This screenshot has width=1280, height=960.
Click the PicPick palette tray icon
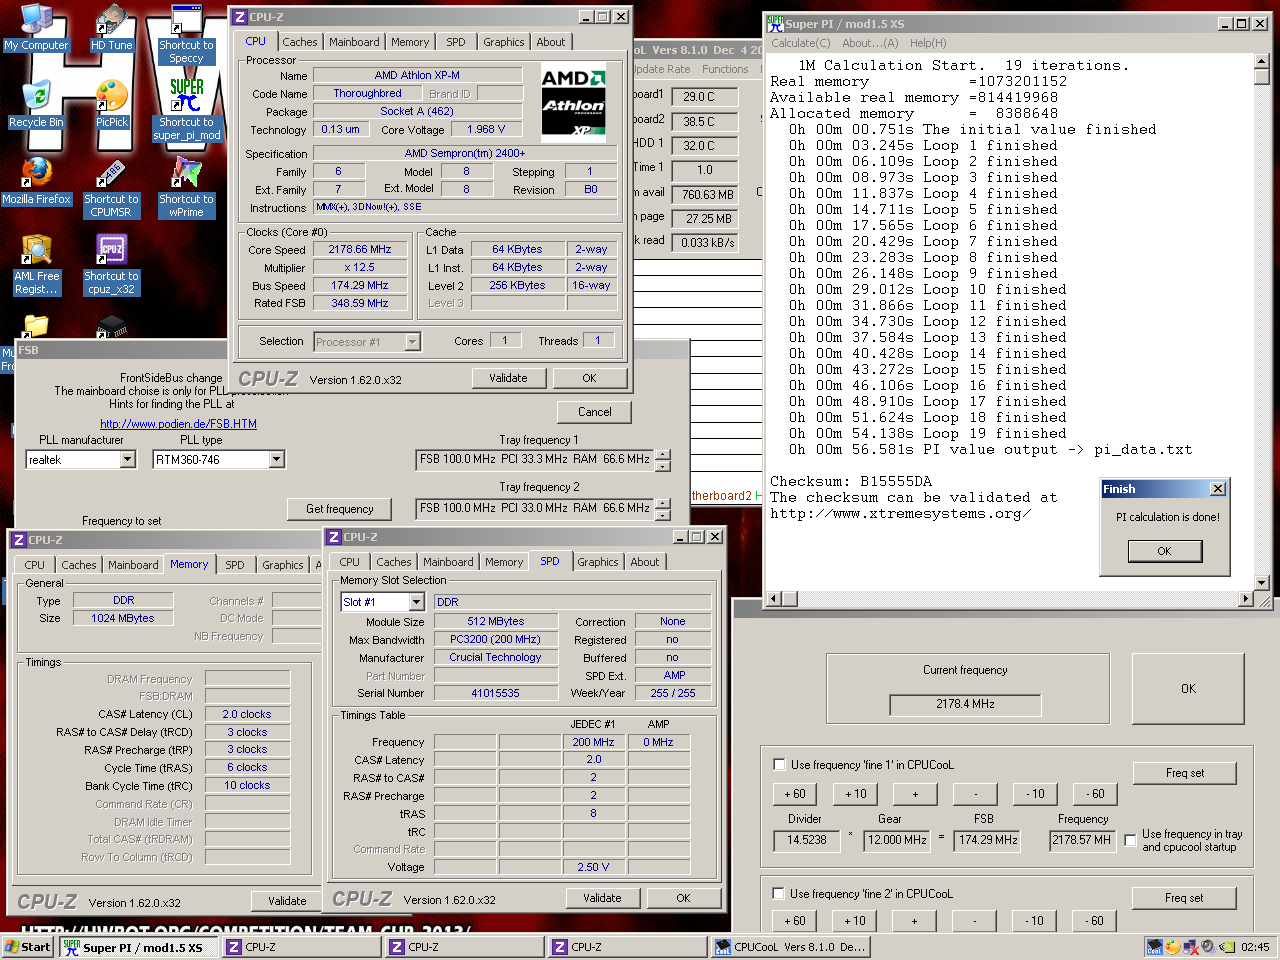[1172, 947]
